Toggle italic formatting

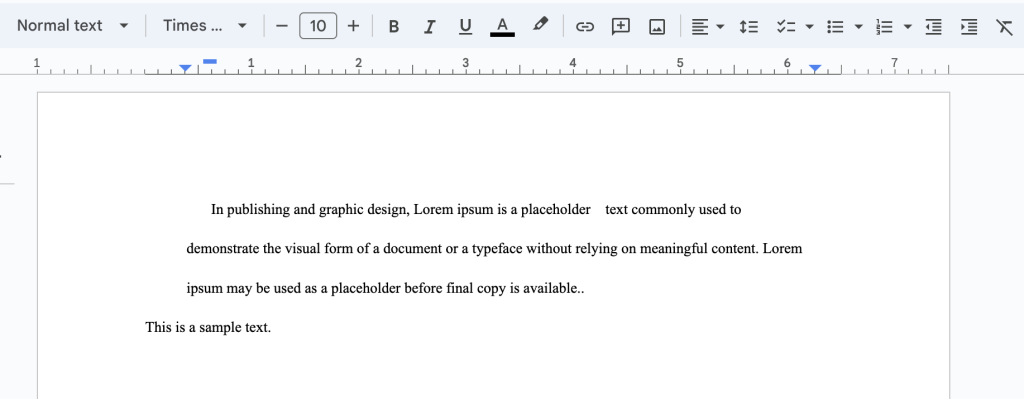(x=429, y=27)
